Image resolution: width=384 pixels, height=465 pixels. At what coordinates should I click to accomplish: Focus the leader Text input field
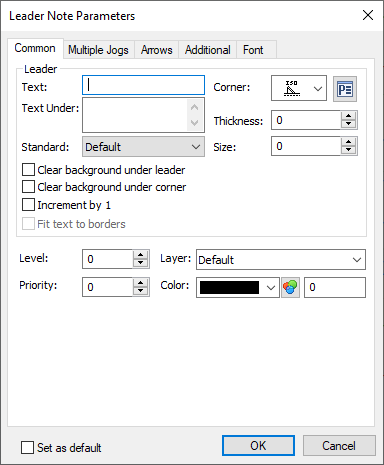coord(143,85)
